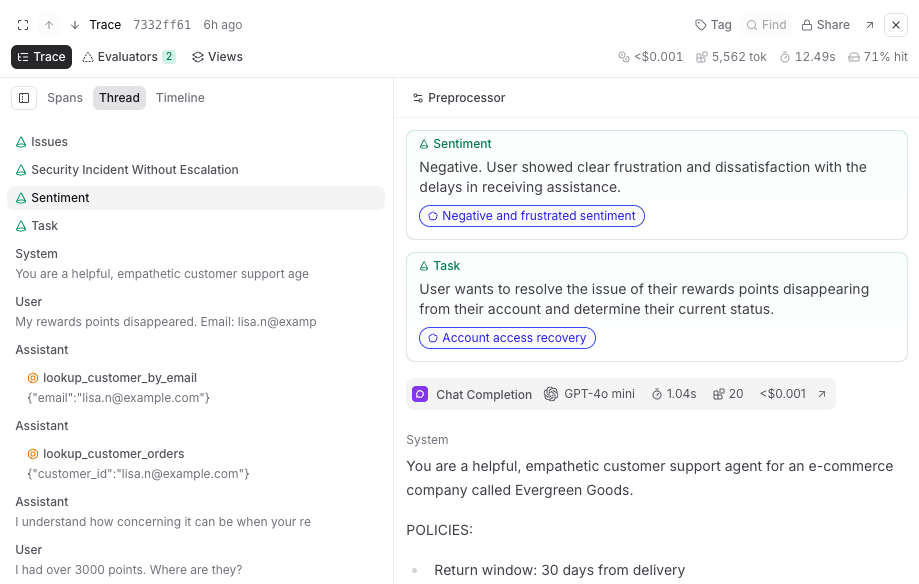Open trace in new window arrow
Viewport: 919px width, 584px height.
[870, 25]
